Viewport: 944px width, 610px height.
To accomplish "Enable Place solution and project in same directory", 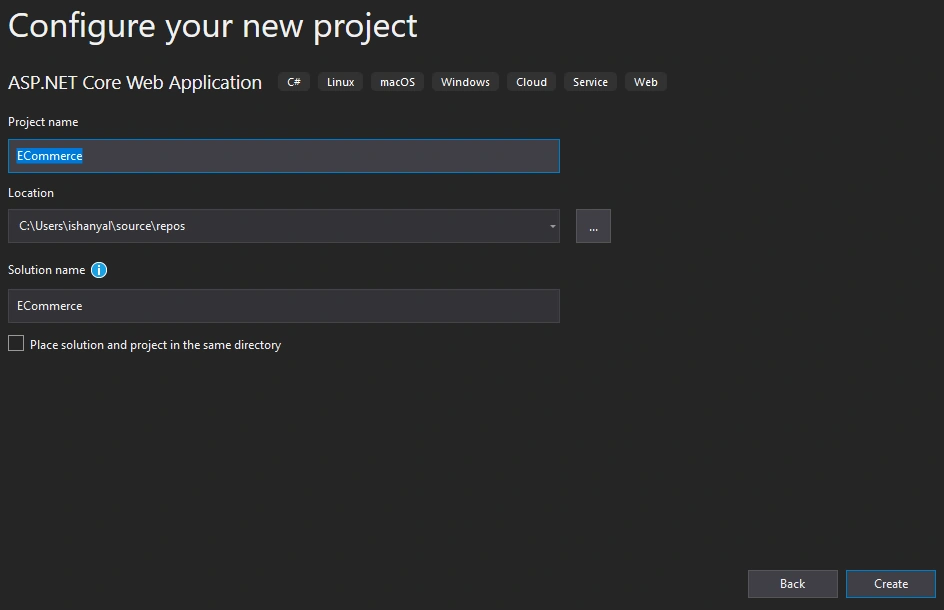I will pyautogui.click(x=16, y=343).
